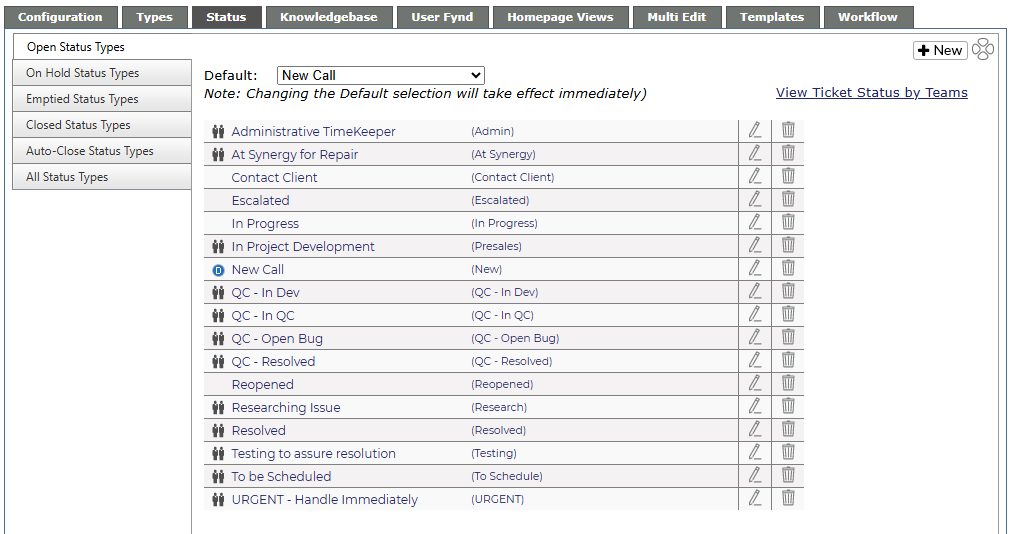Click the team icon beside Resolved

pos(218,431)
